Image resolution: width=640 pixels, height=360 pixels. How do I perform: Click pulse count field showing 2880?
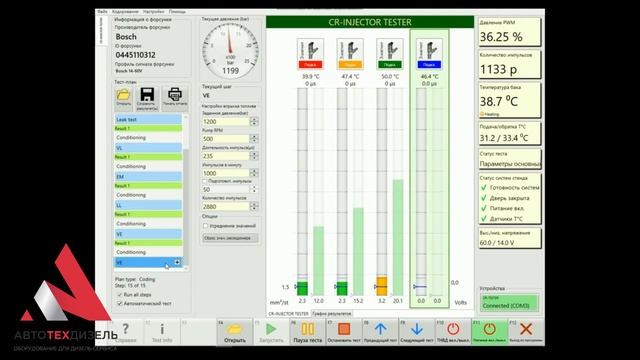tap(226, 206)
